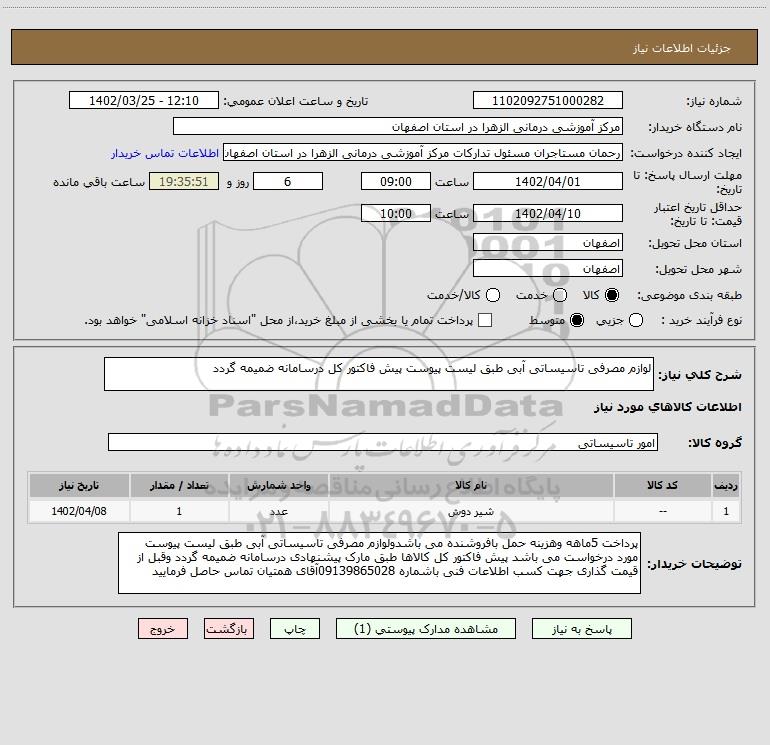Open اطلاعات تماس خریدار link
Image resolution: width=770 pixels, height=745 pixels.
(x=165, y=153)
